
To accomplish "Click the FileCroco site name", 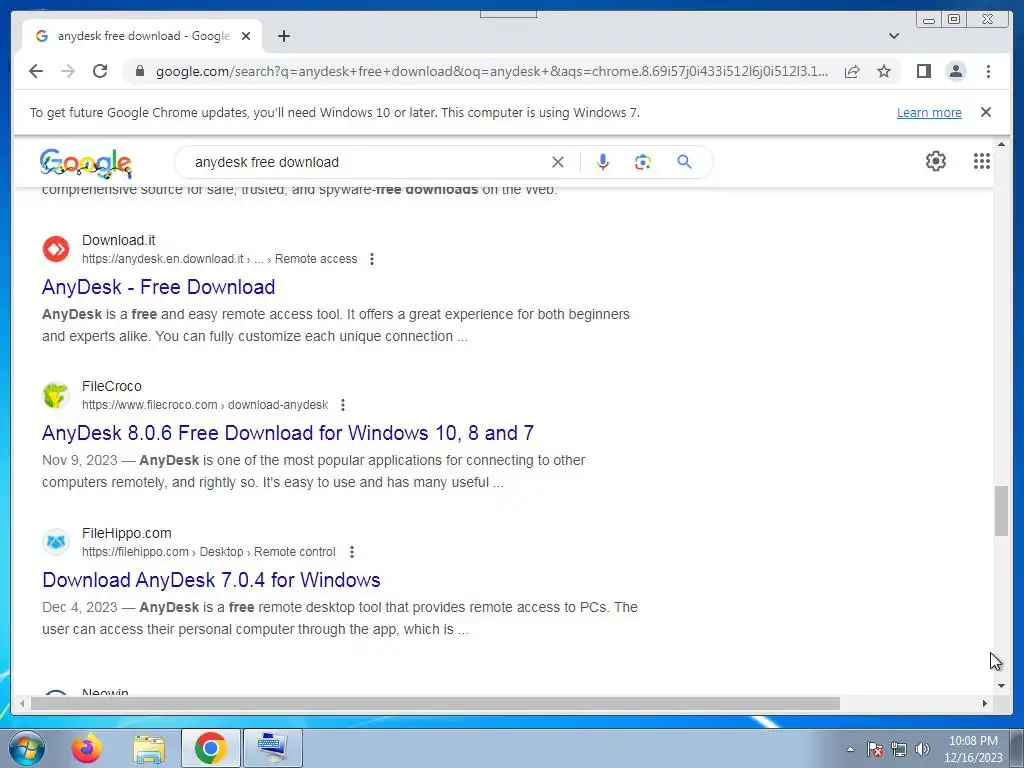I will point(112,387).
